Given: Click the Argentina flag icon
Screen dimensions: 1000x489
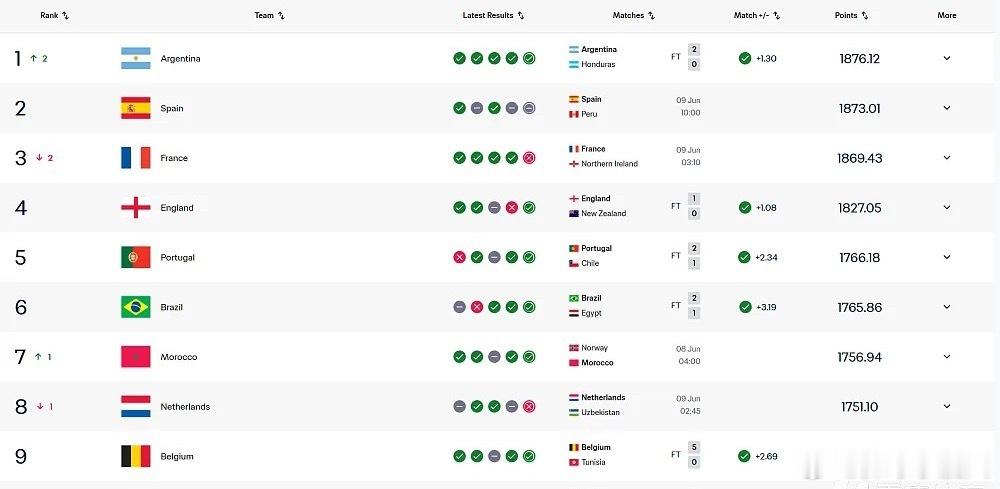Looking at the screenshot, I should click(x=136, y=58).
